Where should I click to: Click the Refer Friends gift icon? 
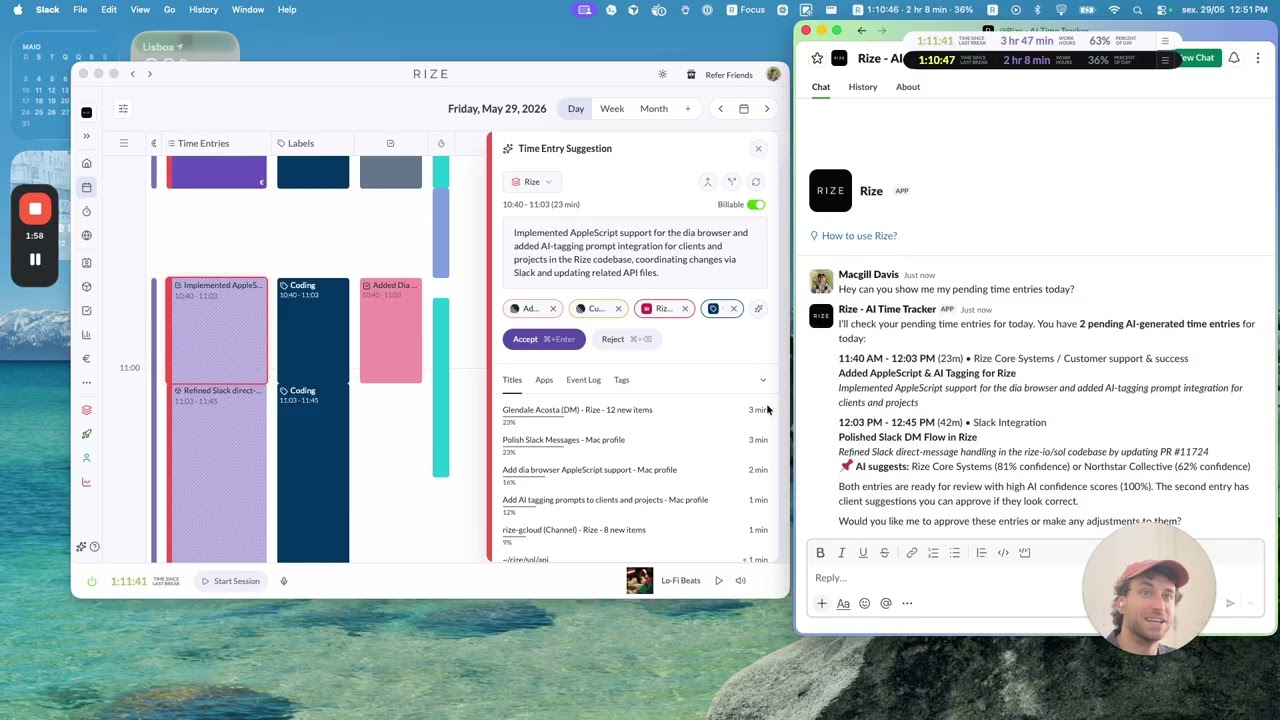691,75
